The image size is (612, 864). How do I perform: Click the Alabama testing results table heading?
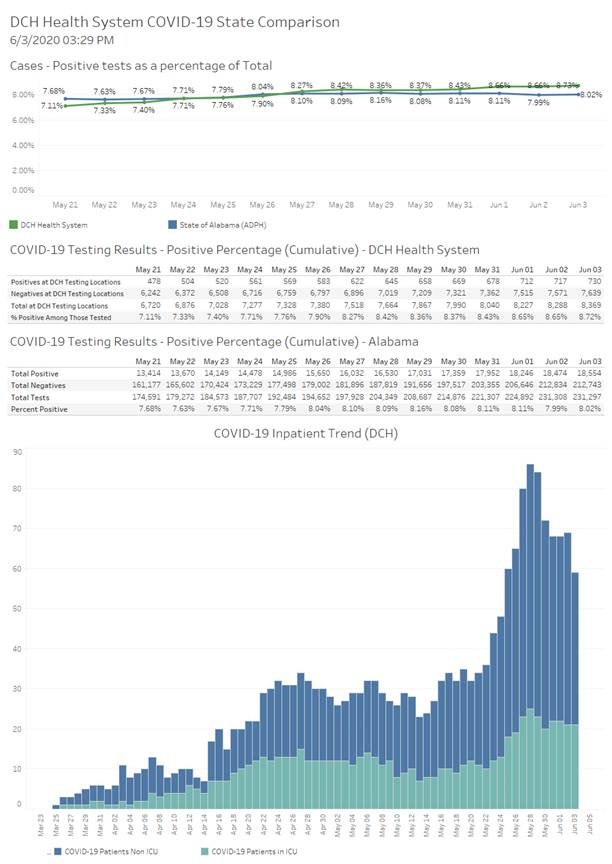[x=214, y=342]
